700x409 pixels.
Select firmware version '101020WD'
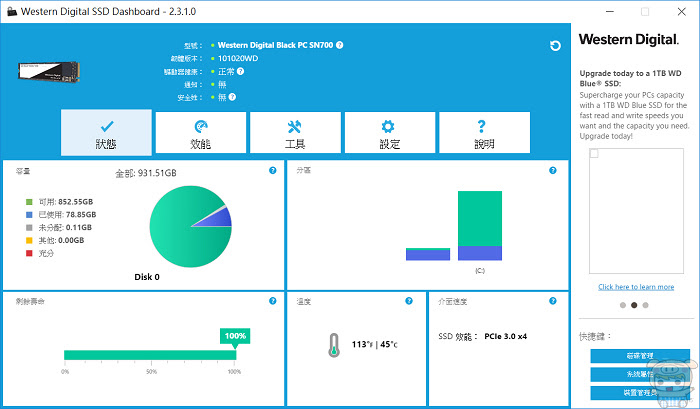238,58
